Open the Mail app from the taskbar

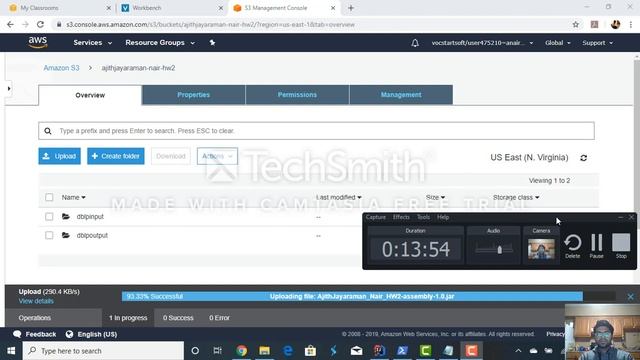(x=356, y=351)
